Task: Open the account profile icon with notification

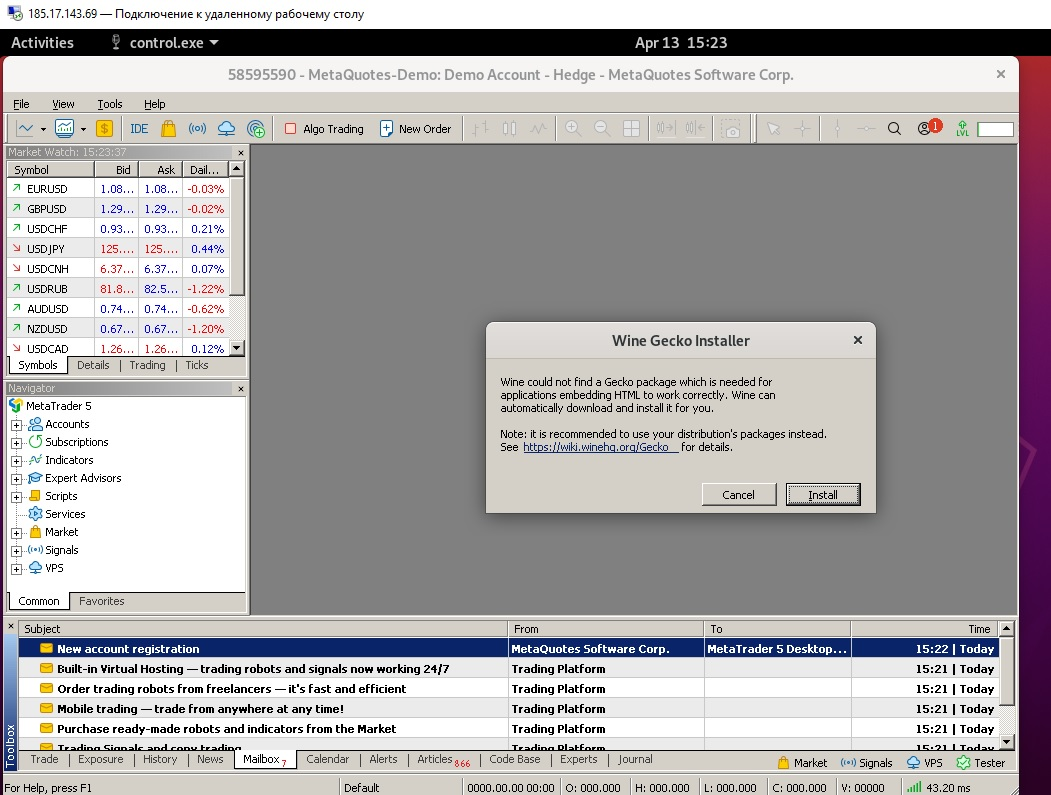Action: (929, 127)
